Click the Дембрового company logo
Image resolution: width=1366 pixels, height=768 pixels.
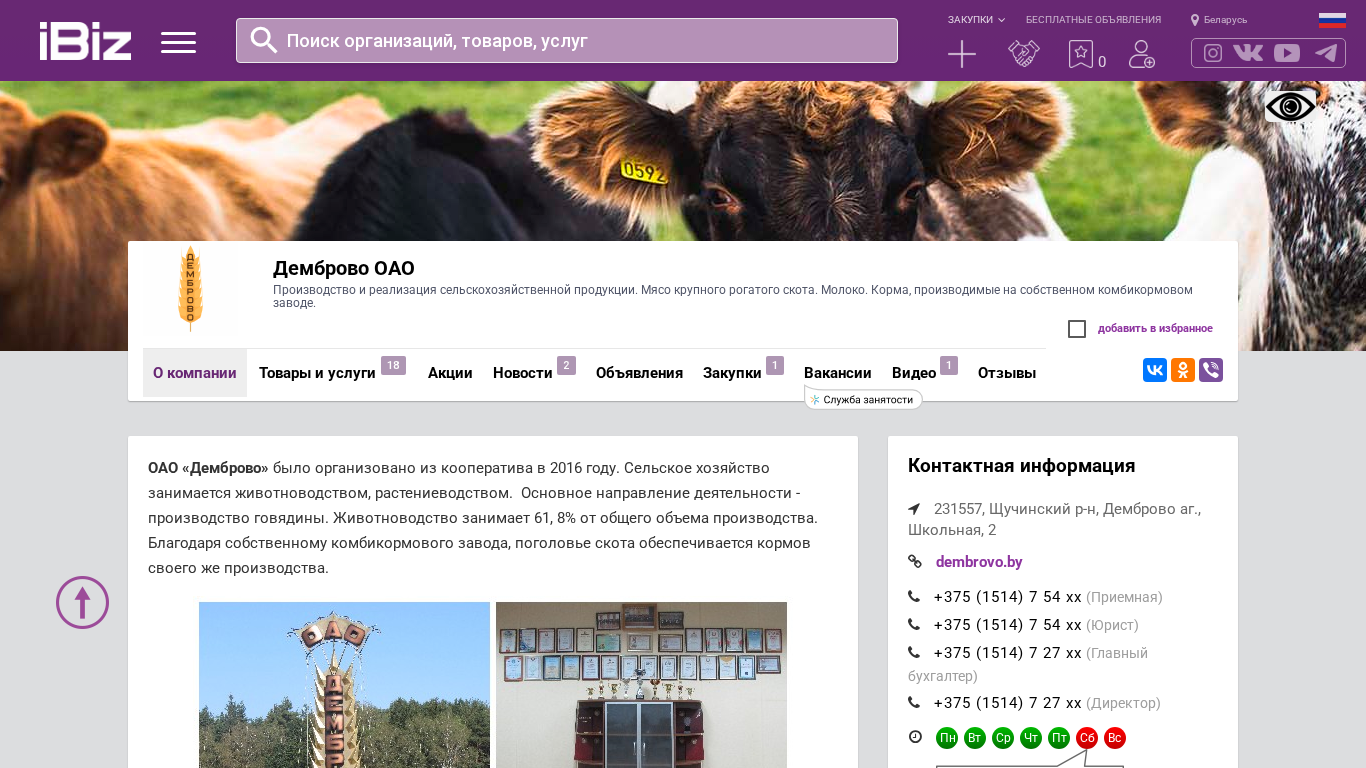(191, 290)
